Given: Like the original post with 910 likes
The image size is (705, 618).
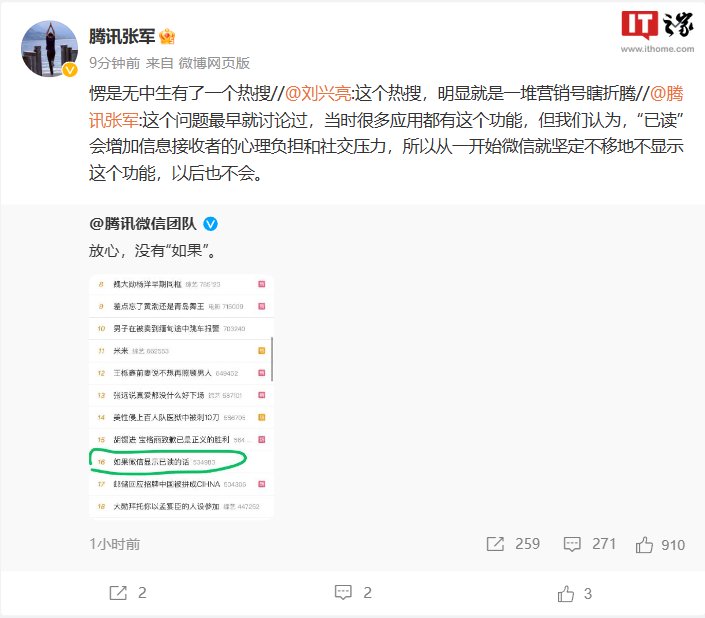Looking at the screenshot, I should click(x=644, y=544).
